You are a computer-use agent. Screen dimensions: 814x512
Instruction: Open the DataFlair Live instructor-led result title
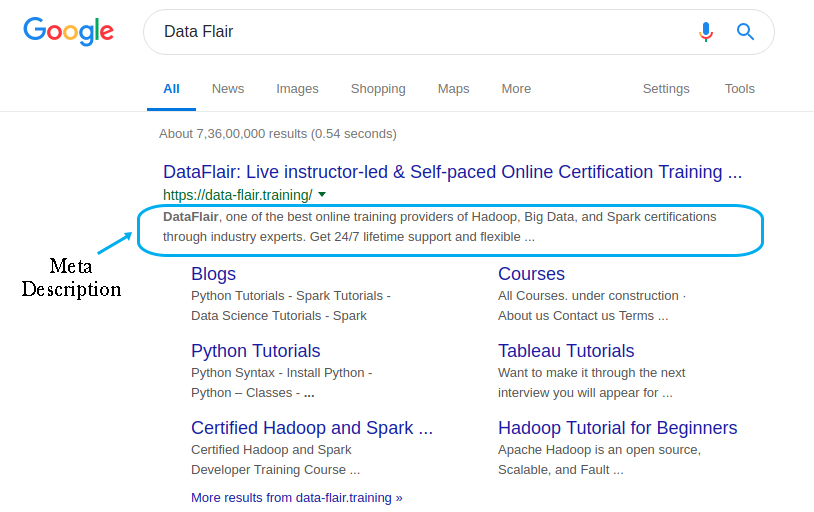pos(452,172)
